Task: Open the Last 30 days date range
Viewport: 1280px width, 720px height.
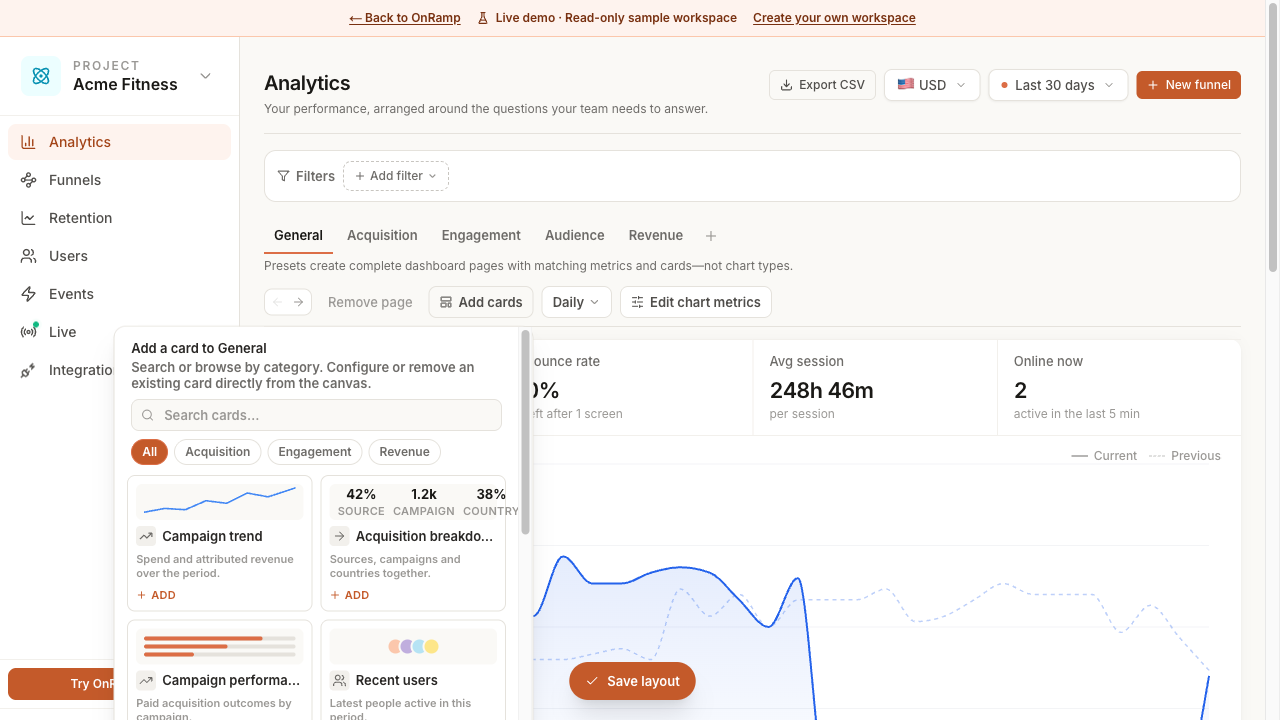Action: tap(1058, 85)
